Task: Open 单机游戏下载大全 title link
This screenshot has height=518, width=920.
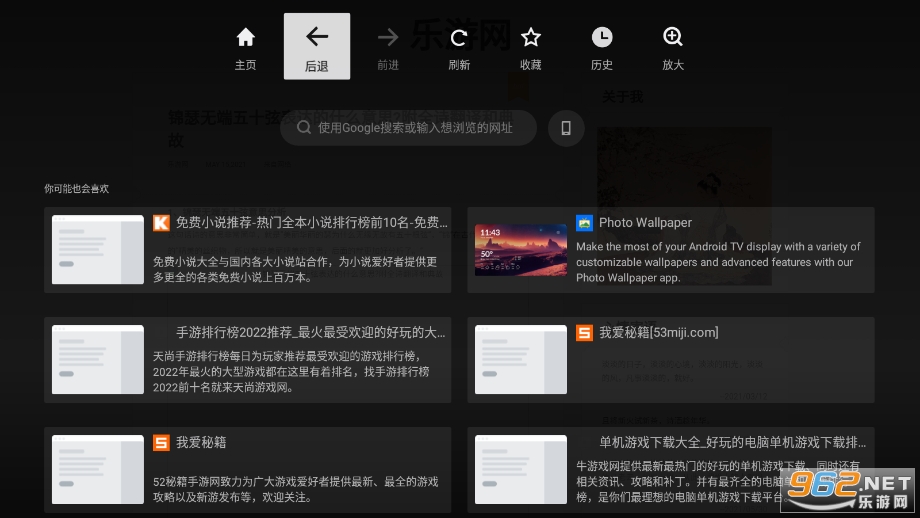Action: pyautogui.click(x=732, y=442)
